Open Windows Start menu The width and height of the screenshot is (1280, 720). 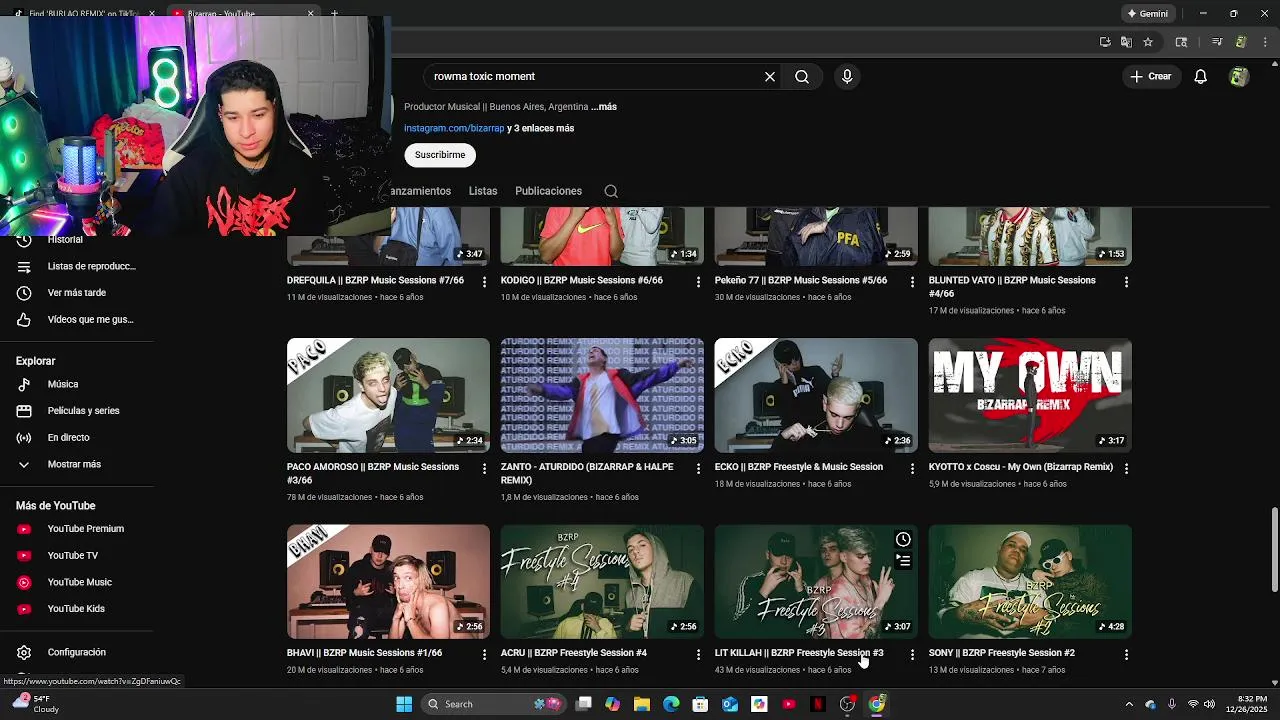point(404,704)
